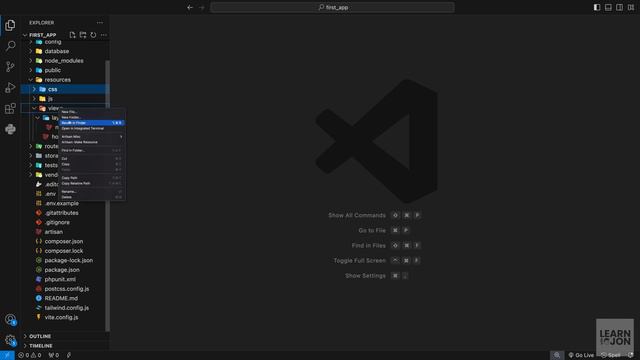This screenshot has width=640, height=360.
Task: Go forward with the navigation arrow
Action: coord(202,7)
